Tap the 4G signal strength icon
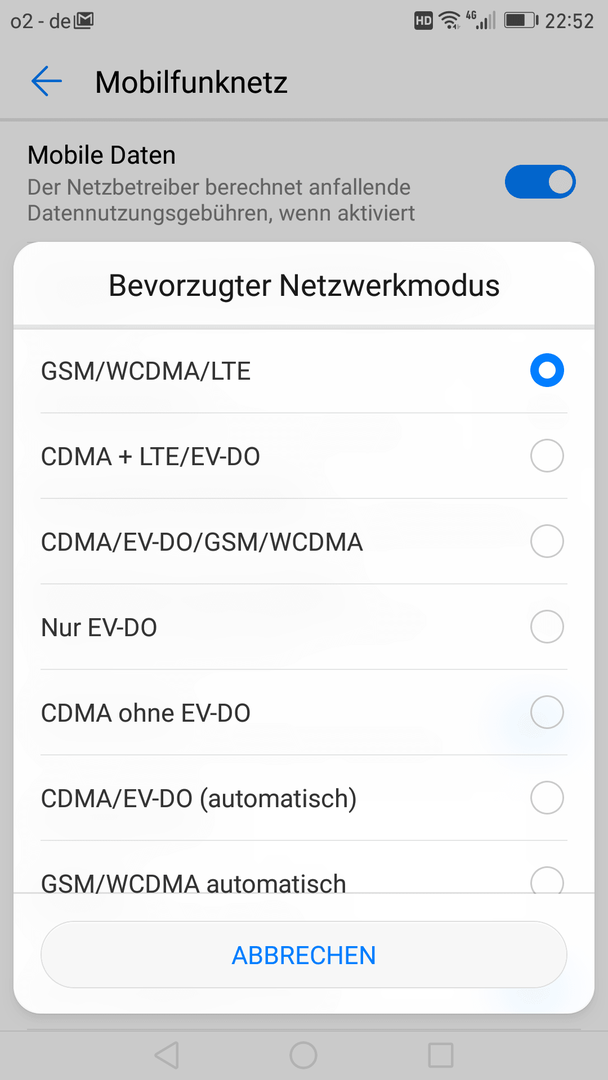Viewport: 608px width, 1080px height. coord(481,21)
